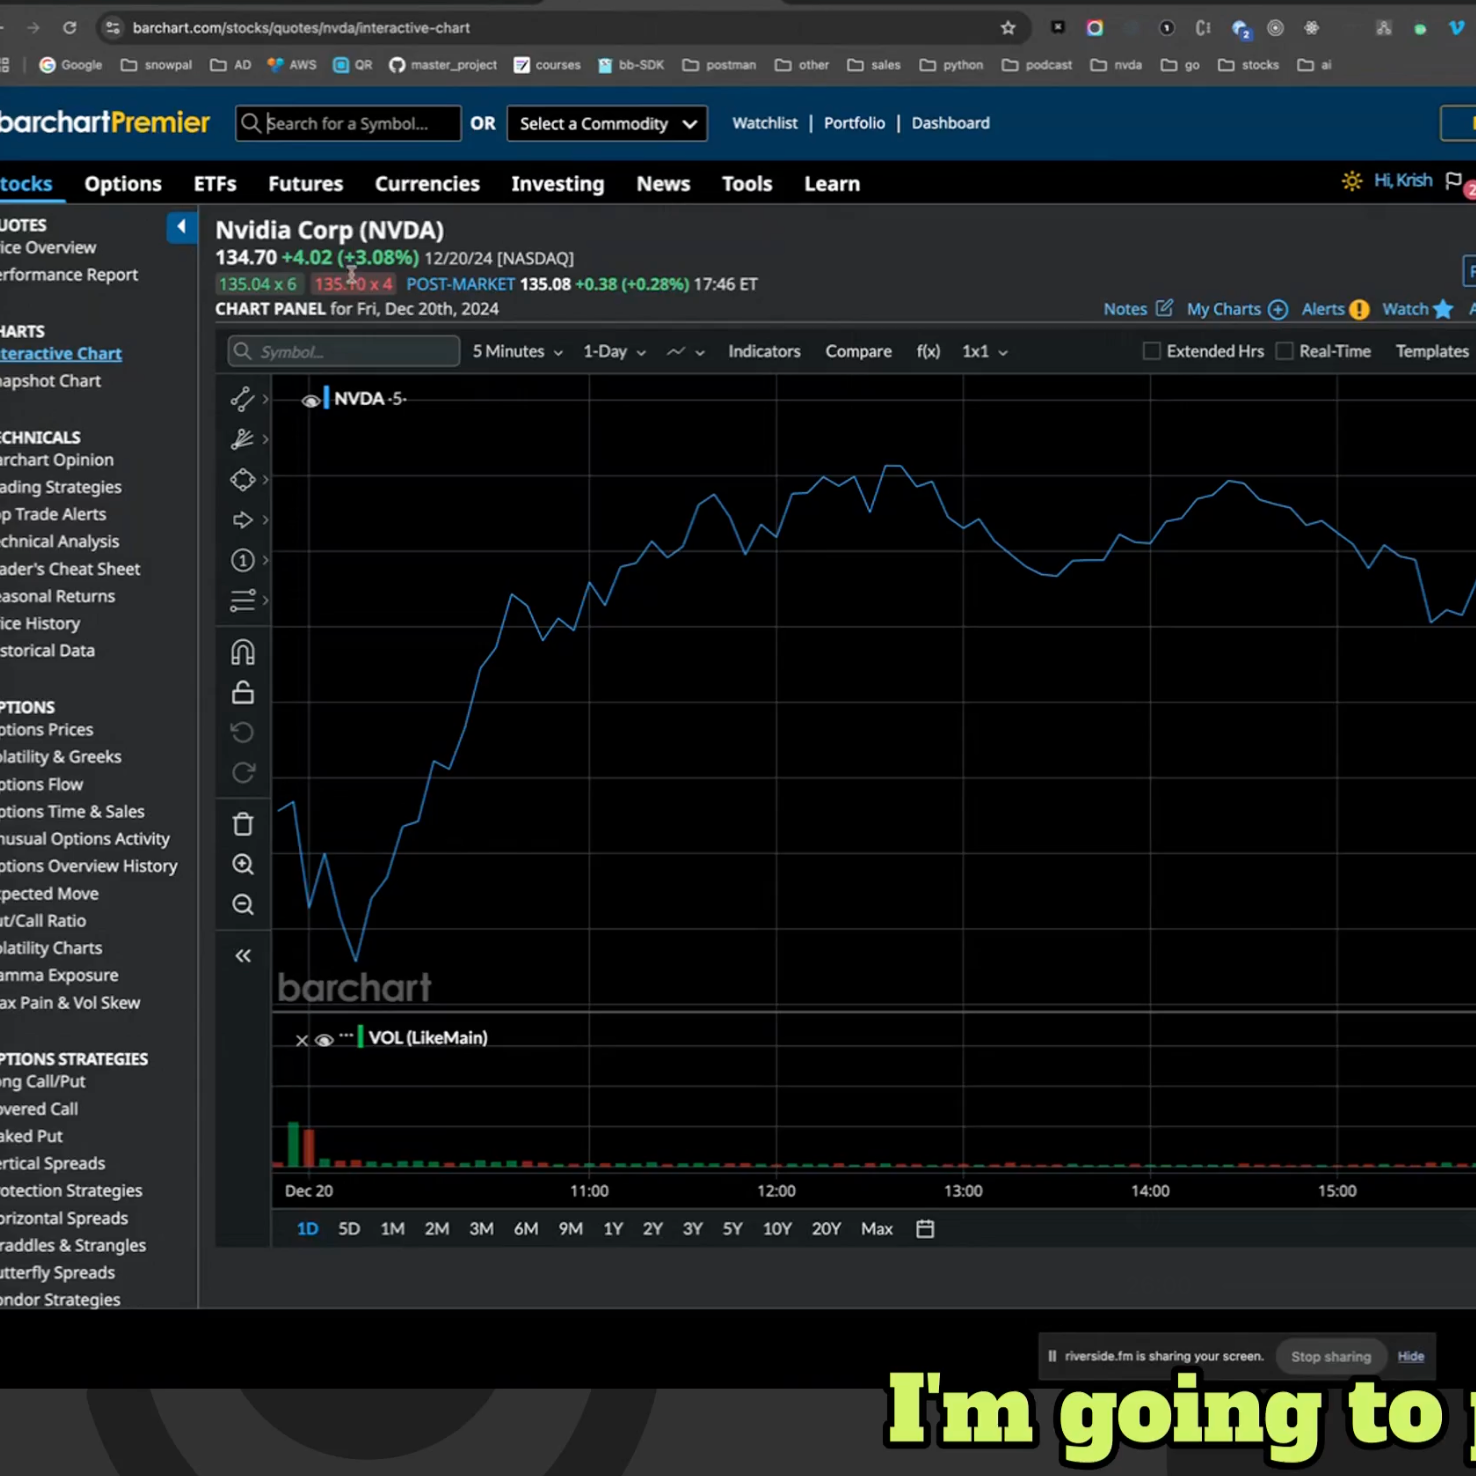Add chart with My Charts plus icon
1476x1476 pixels.
click(1277, 309)
